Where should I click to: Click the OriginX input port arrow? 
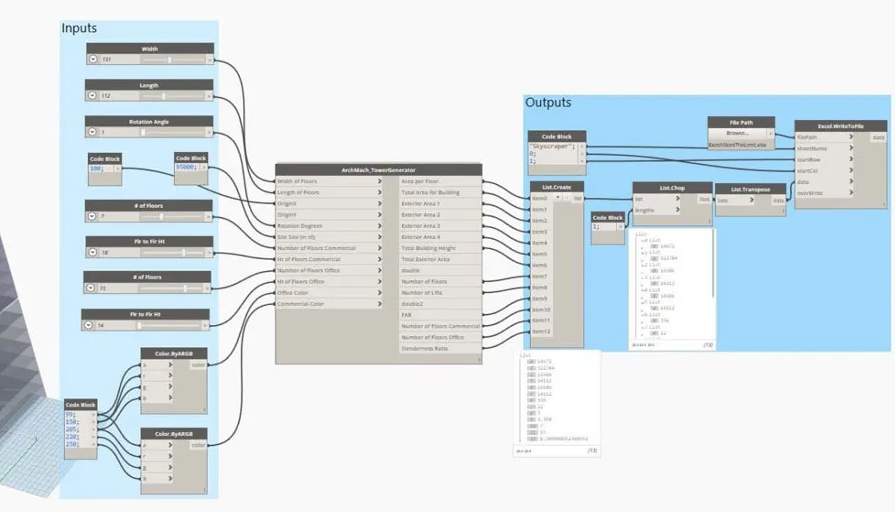pos(380,203)
